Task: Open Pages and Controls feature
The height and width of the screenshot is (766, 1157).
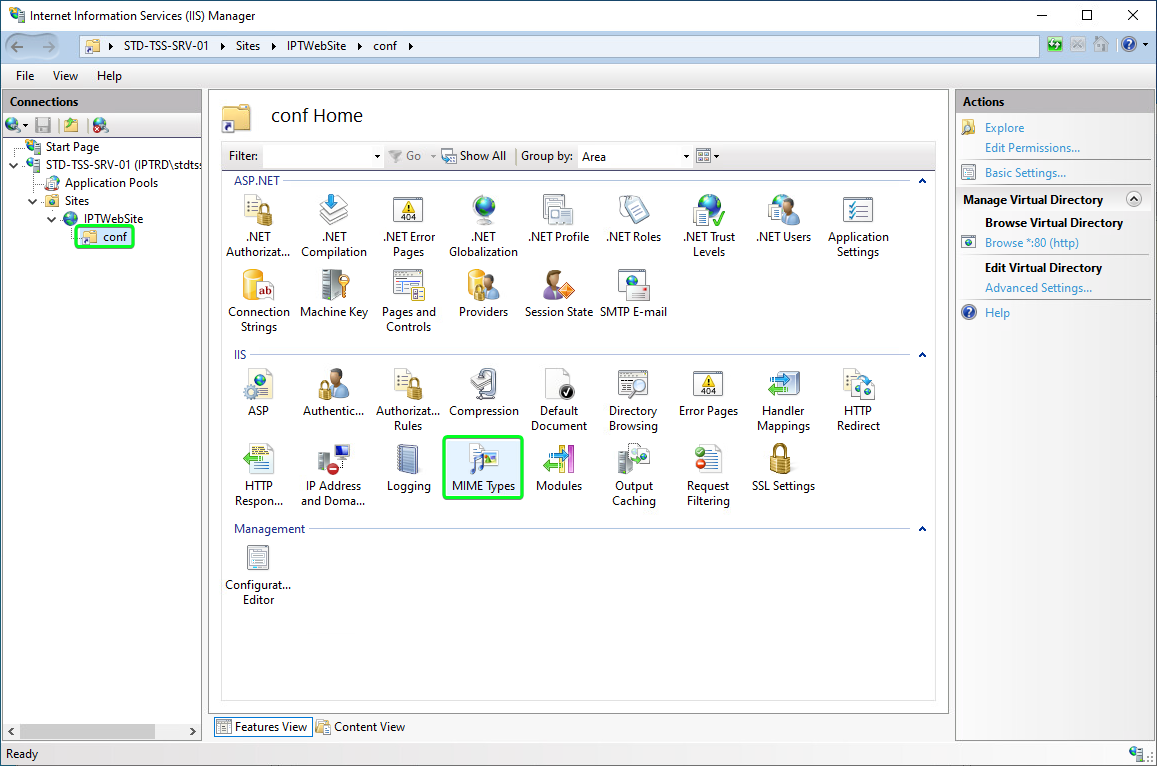Action: coord(408,301)
